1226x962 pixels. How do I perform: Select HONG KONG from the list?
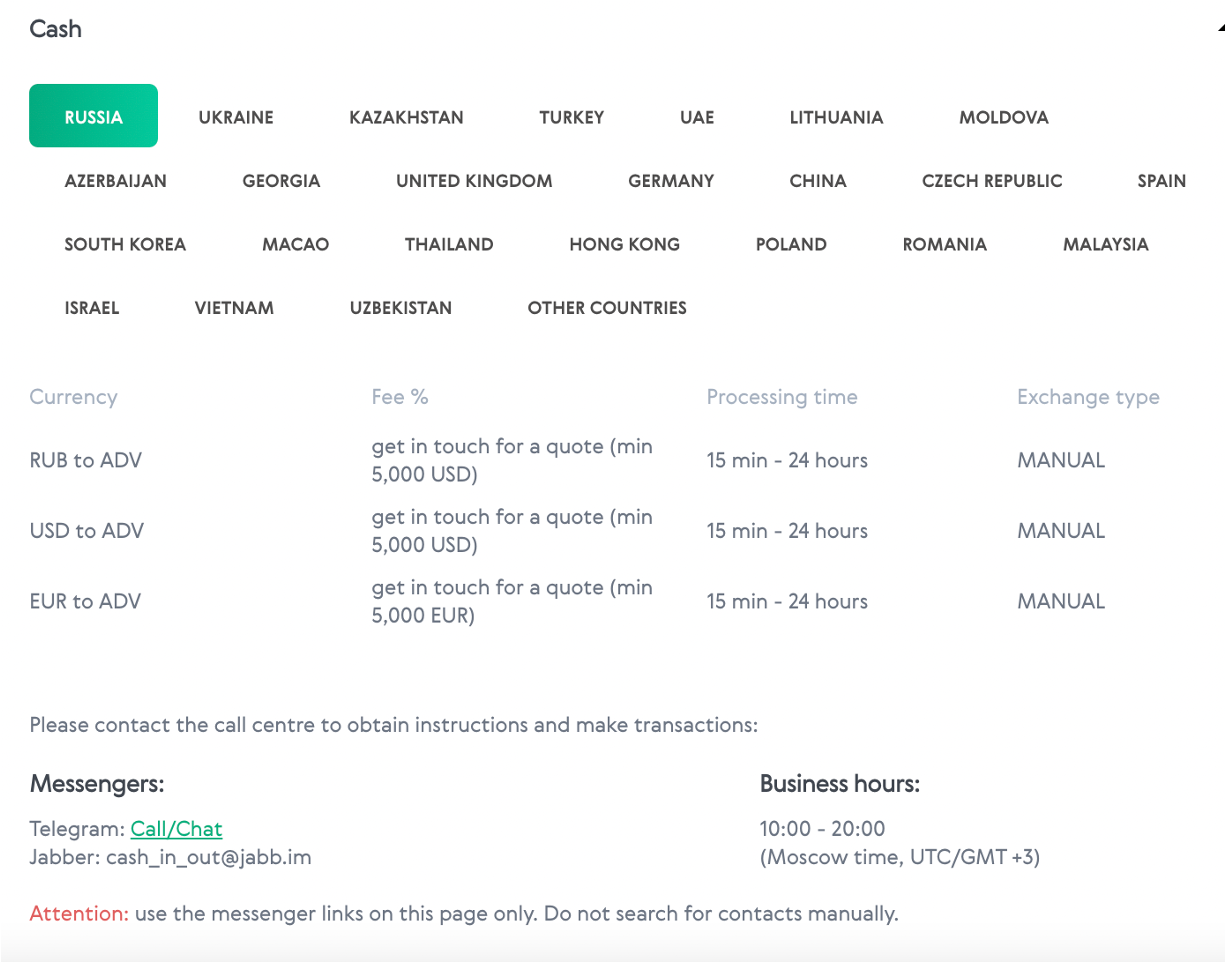(x=624, y=244)
